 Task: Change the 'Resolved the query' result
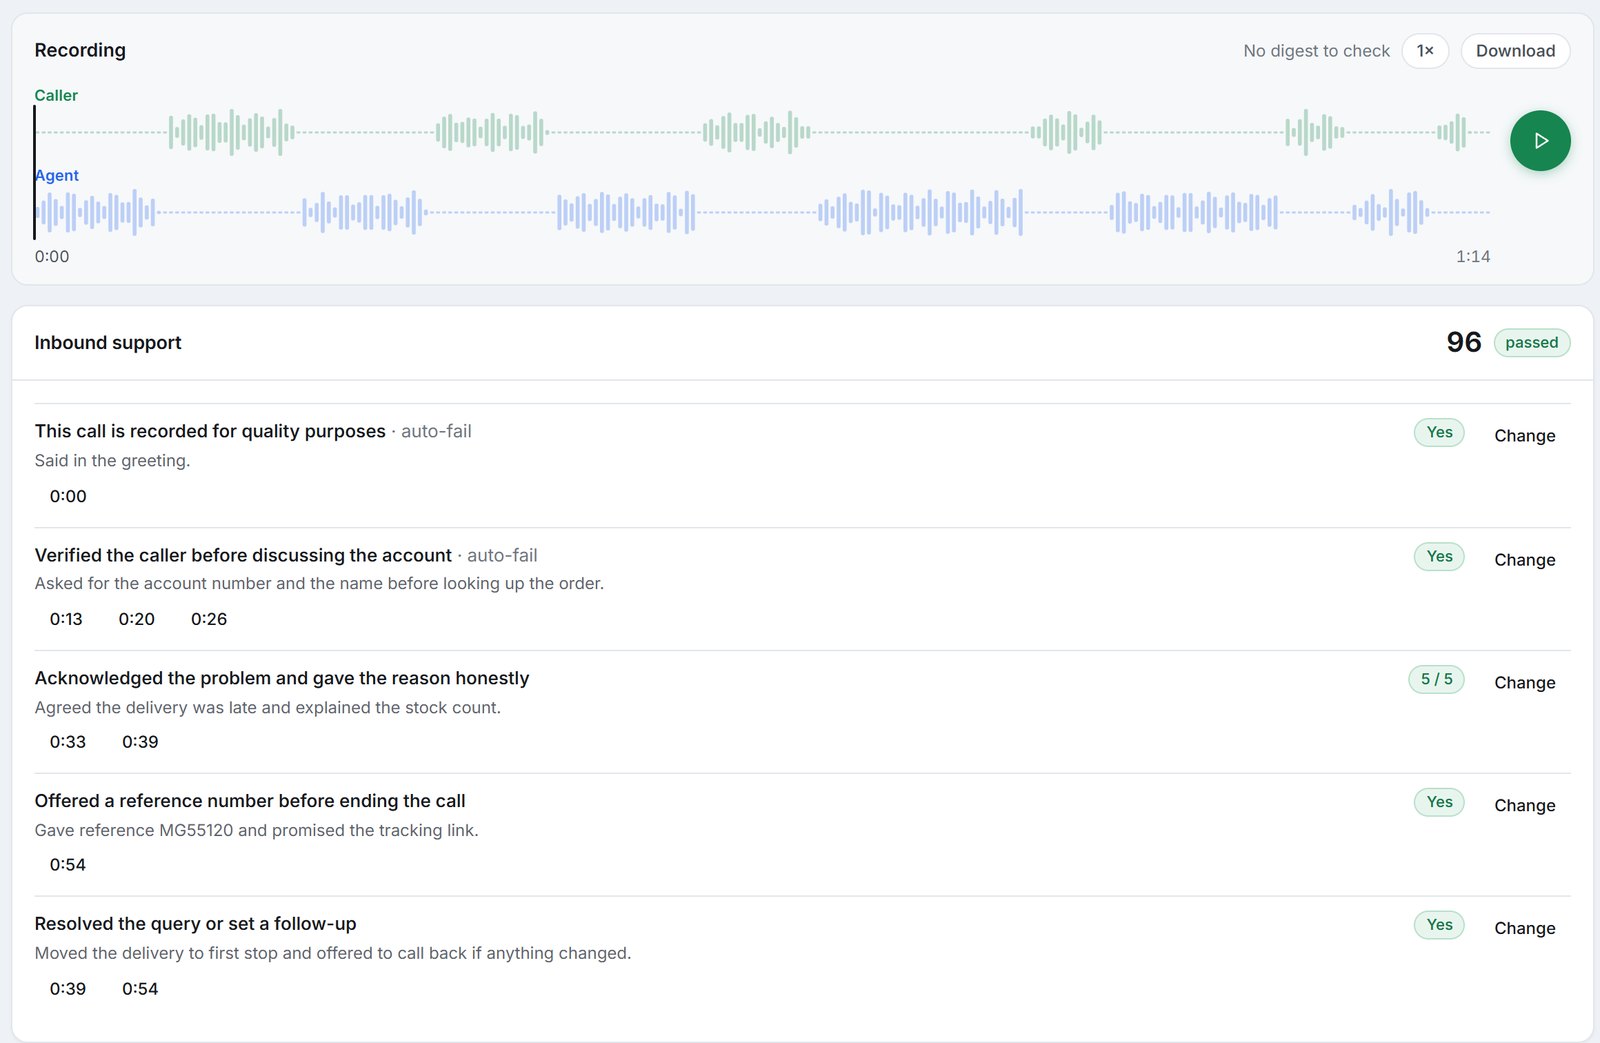coord(1524,929)
